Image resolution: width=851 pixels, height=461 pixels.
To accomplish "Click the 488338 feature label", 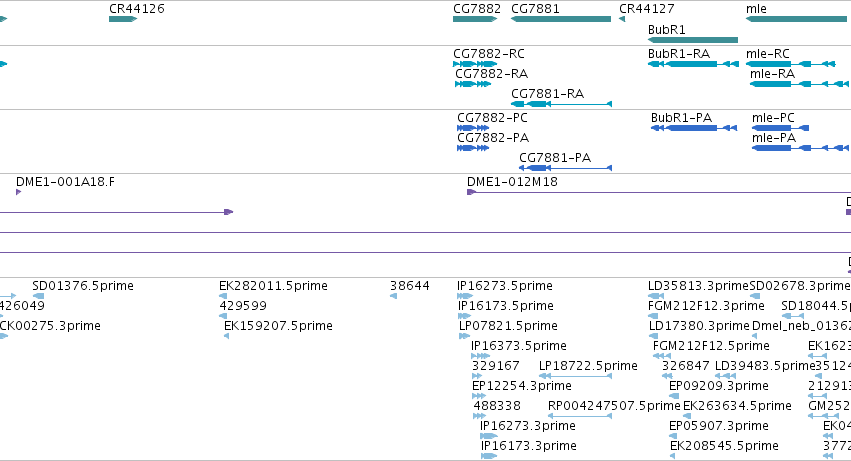I will point(497,407).
